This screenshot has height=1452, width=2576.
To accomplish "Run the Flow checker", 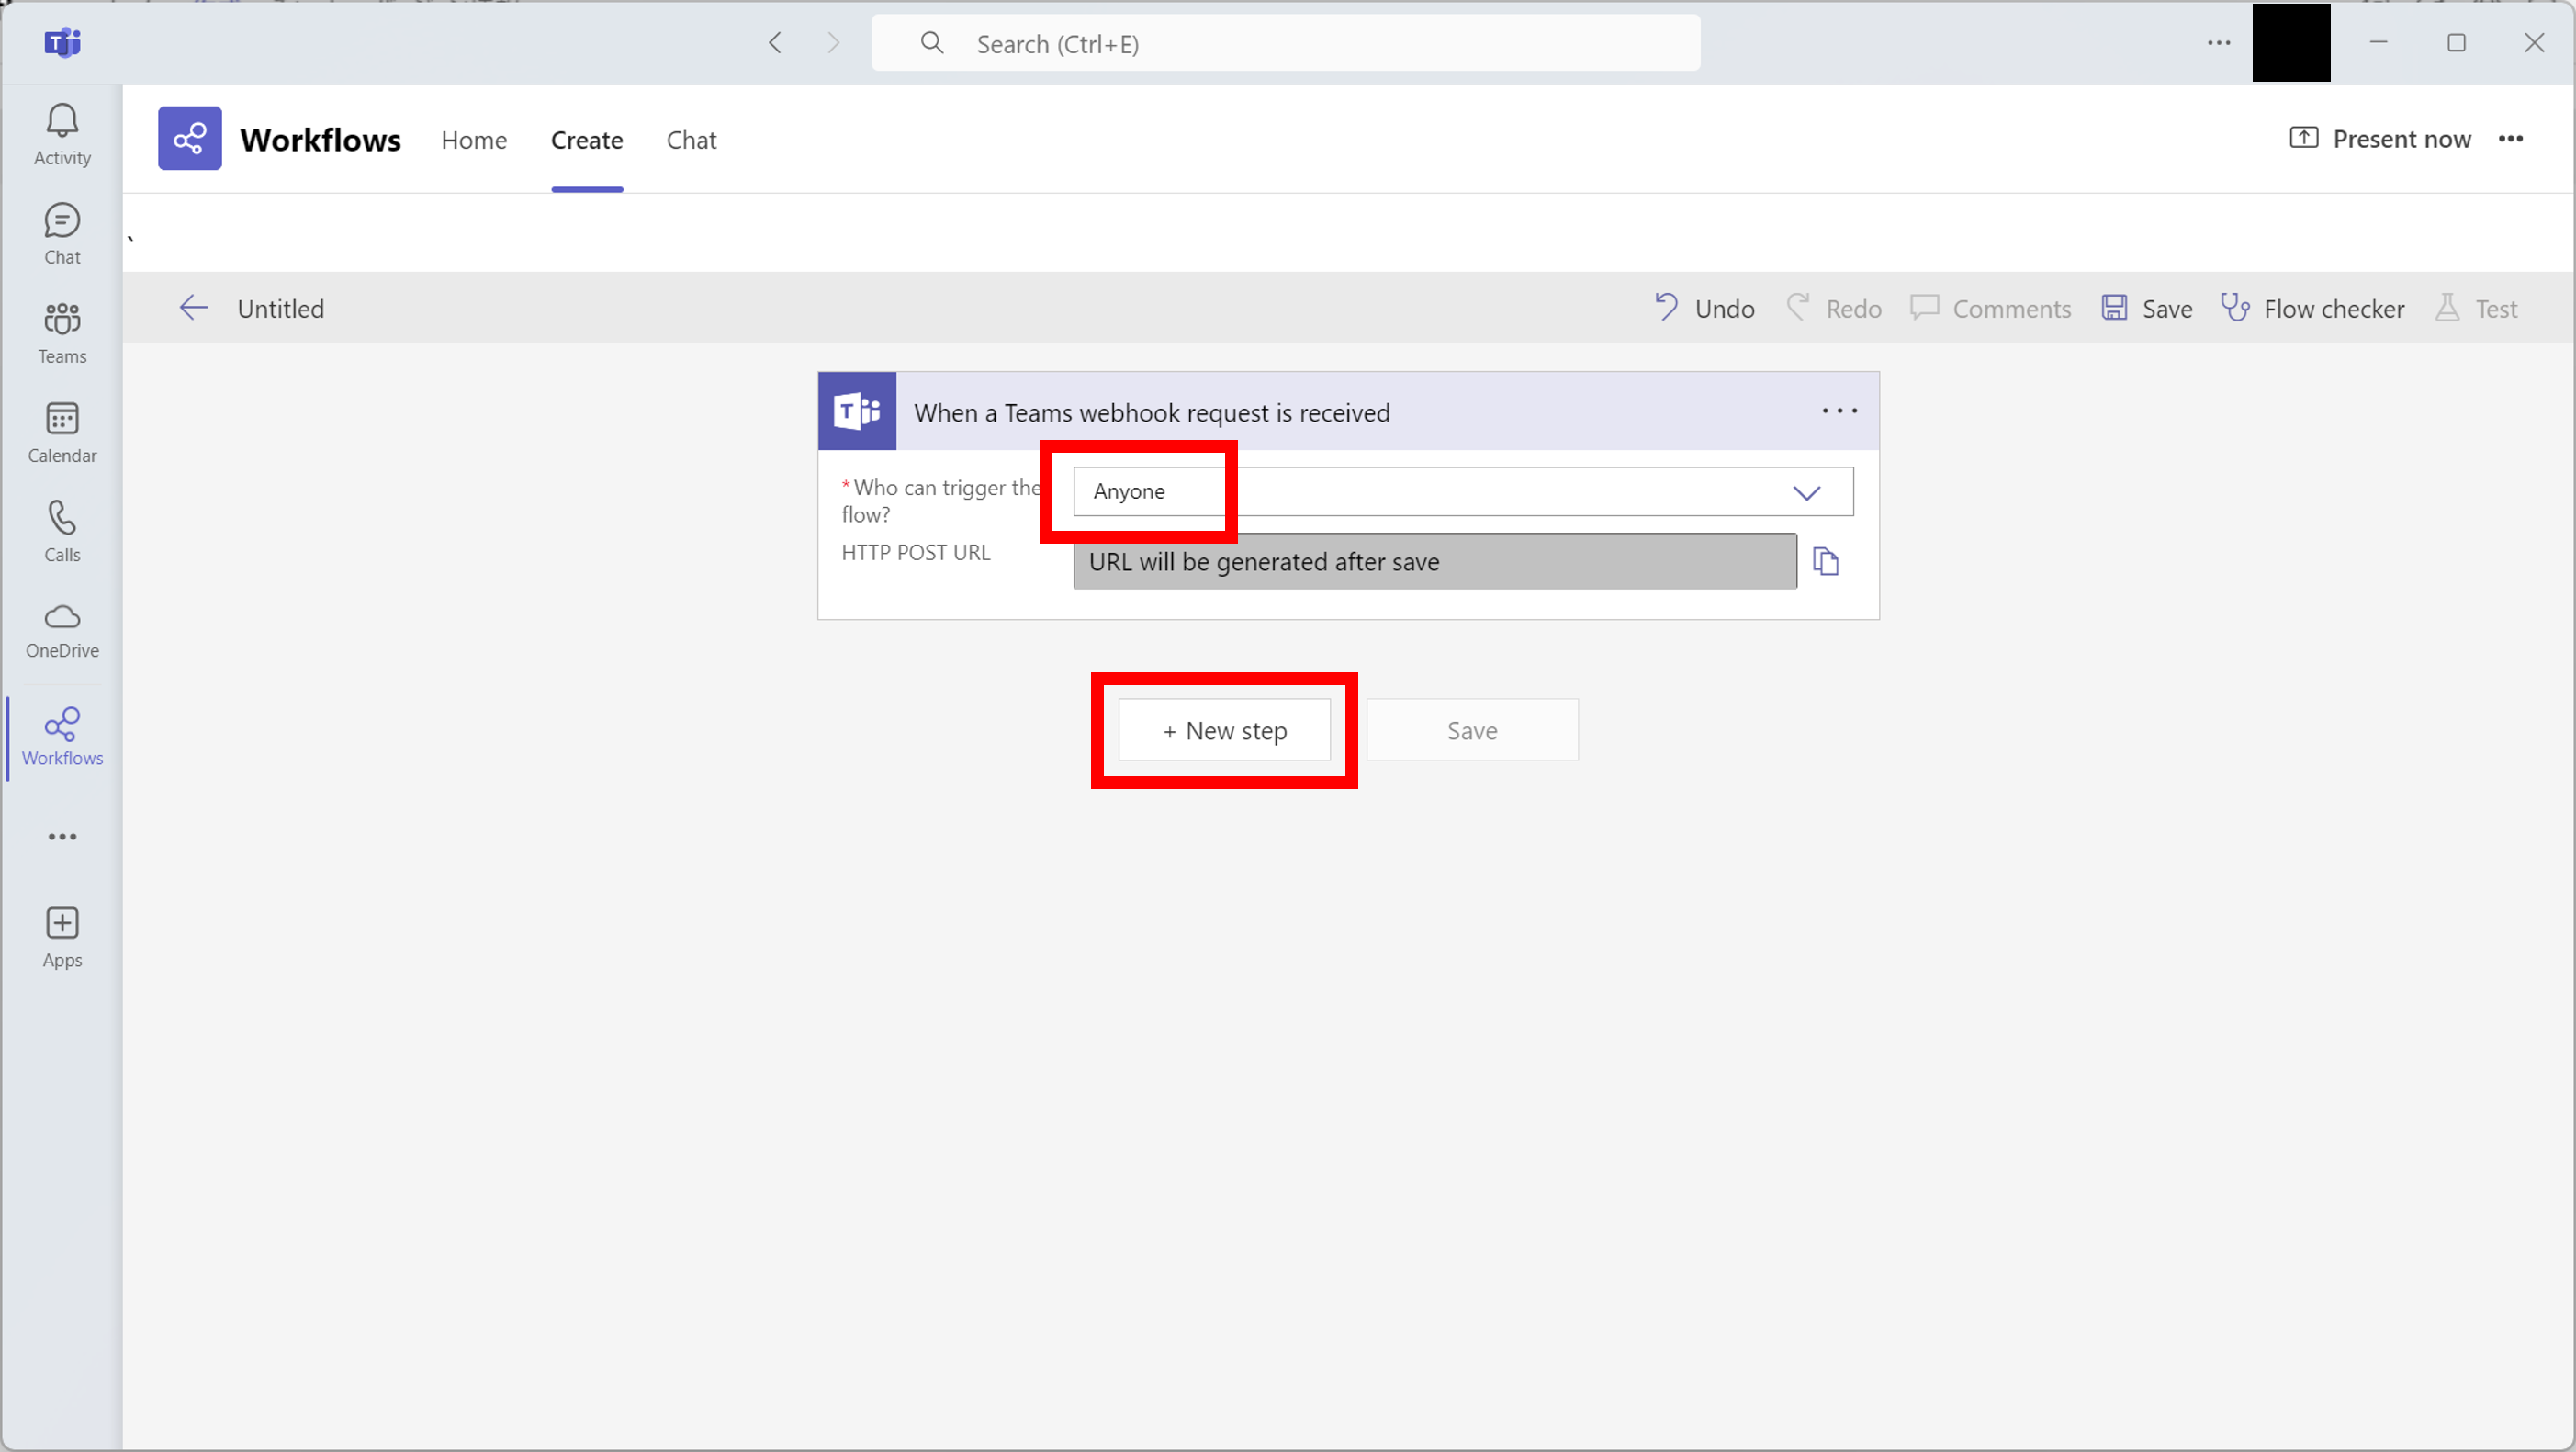I will [2312, 308].
